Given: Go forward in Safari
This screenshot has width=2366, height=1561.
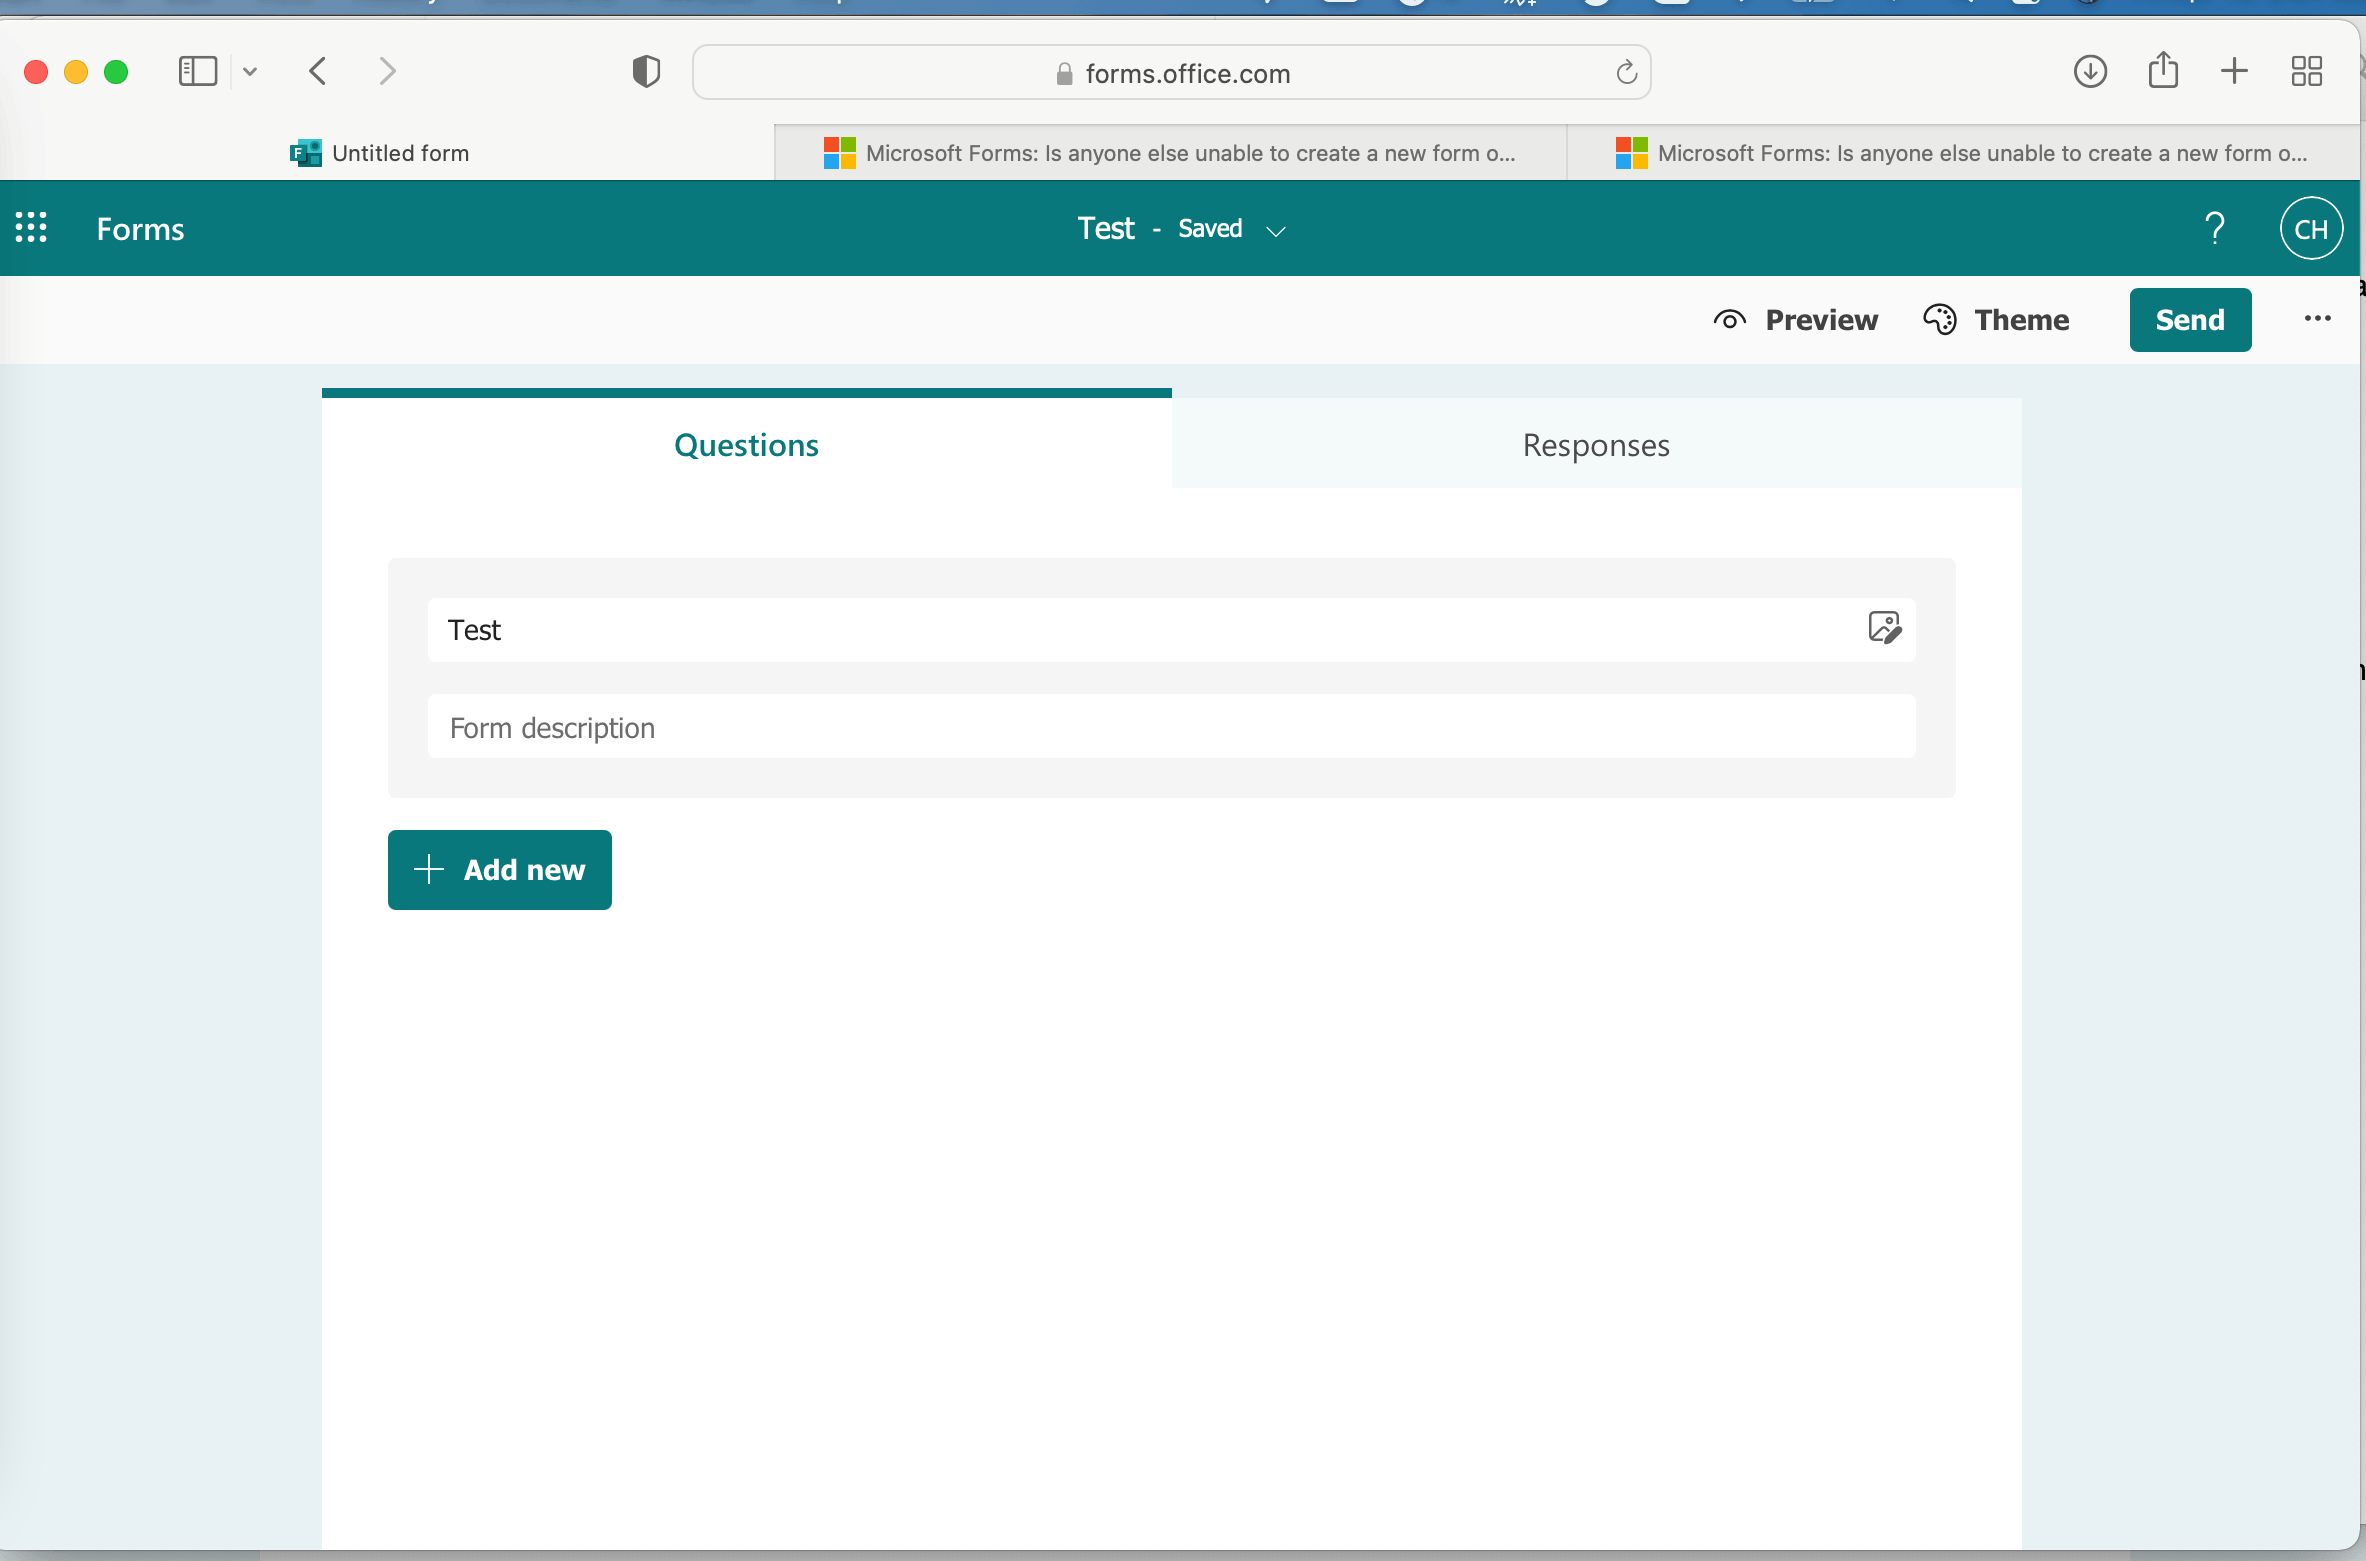Looking at the screenshot, I should coord(387,72).
